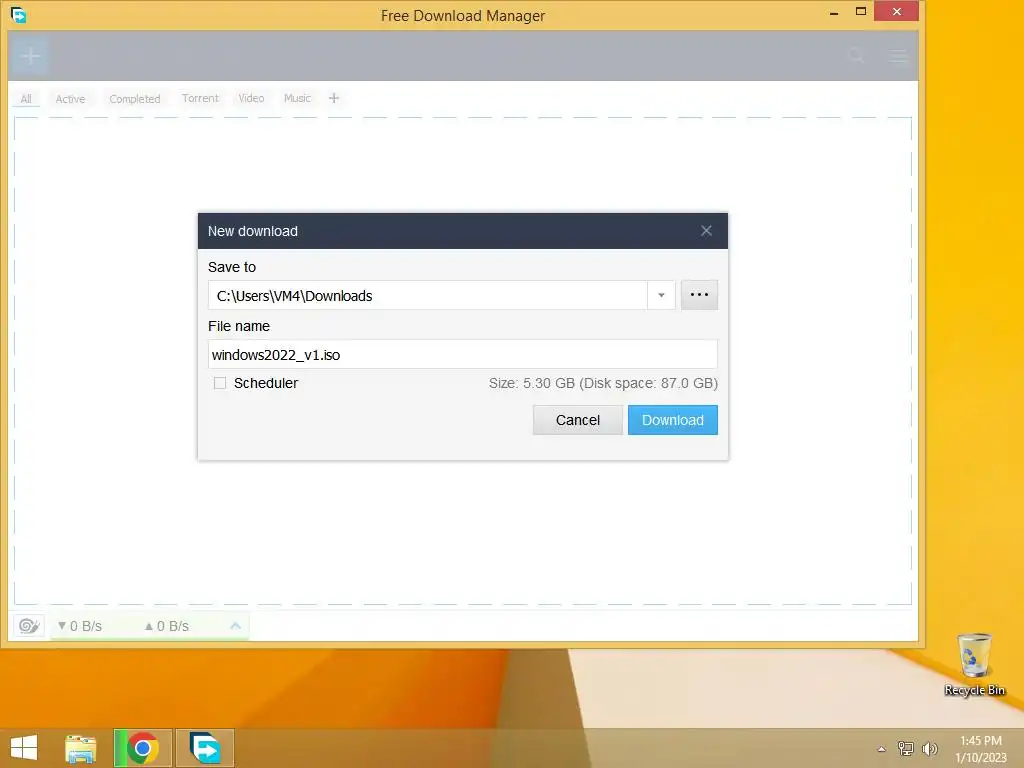Minimize the Free Download Manager window
The image size is (1024, 768).
[x=834, y=12]
